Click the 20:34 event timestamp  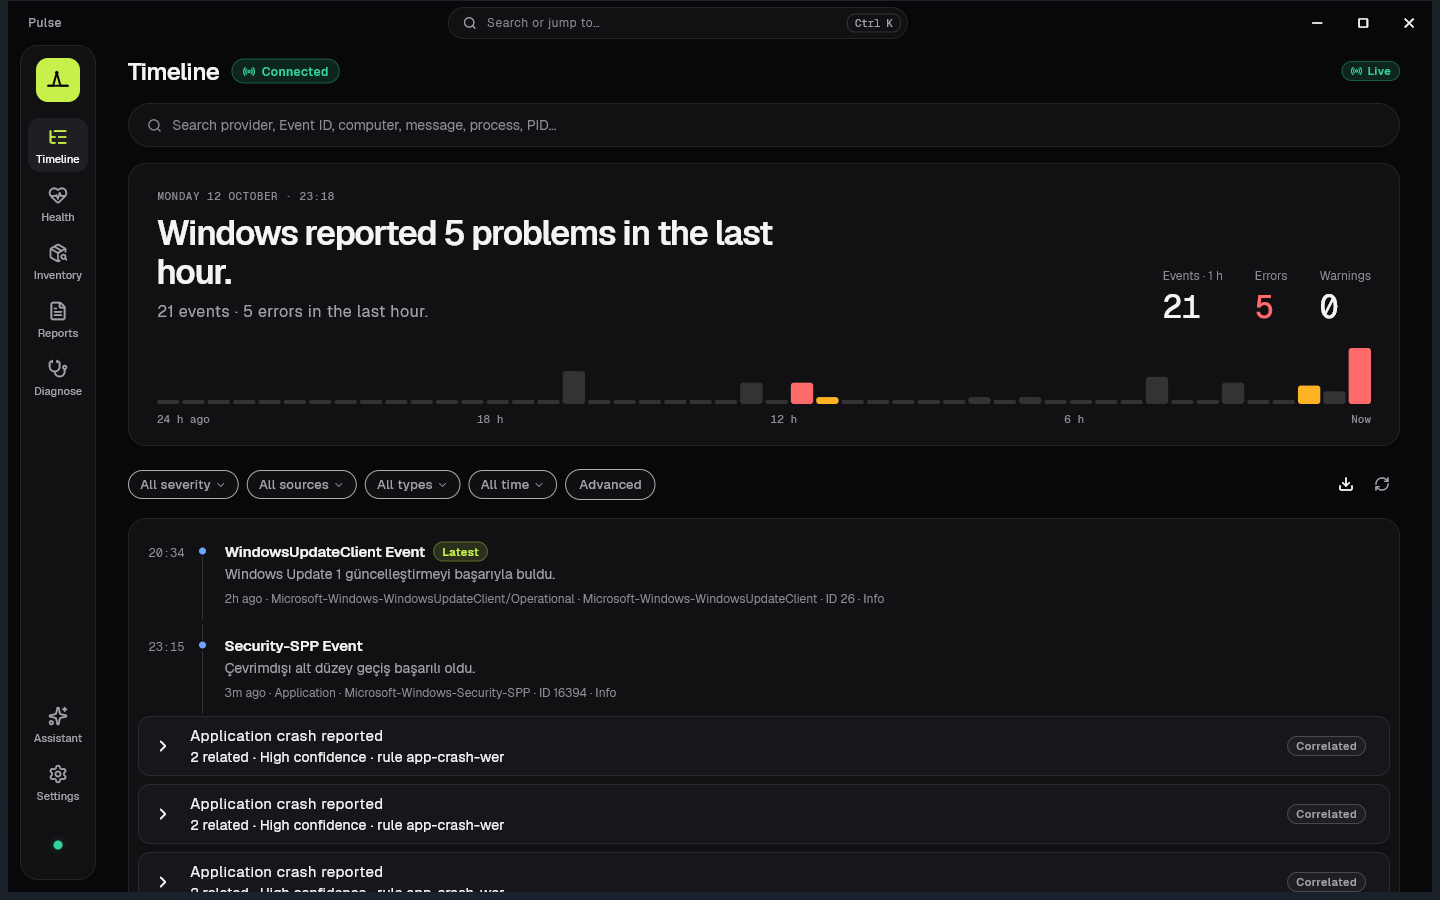pos(166,553)
